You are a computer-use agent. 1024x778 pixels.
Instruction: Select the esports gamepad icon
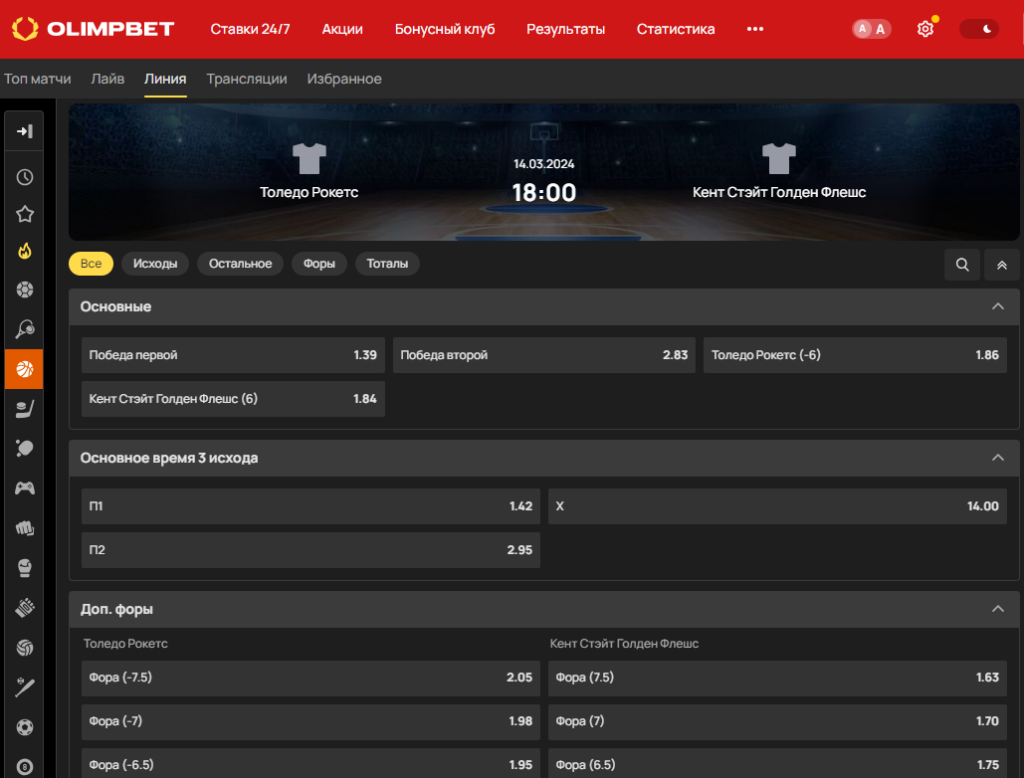click(24, 488)
